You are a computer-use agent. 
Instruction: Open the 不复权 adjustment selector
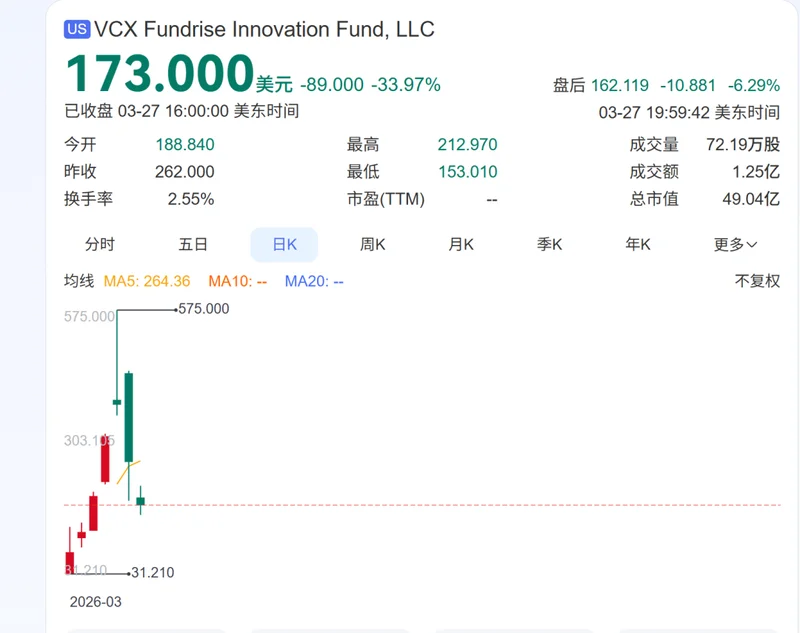tap(757, 281)
